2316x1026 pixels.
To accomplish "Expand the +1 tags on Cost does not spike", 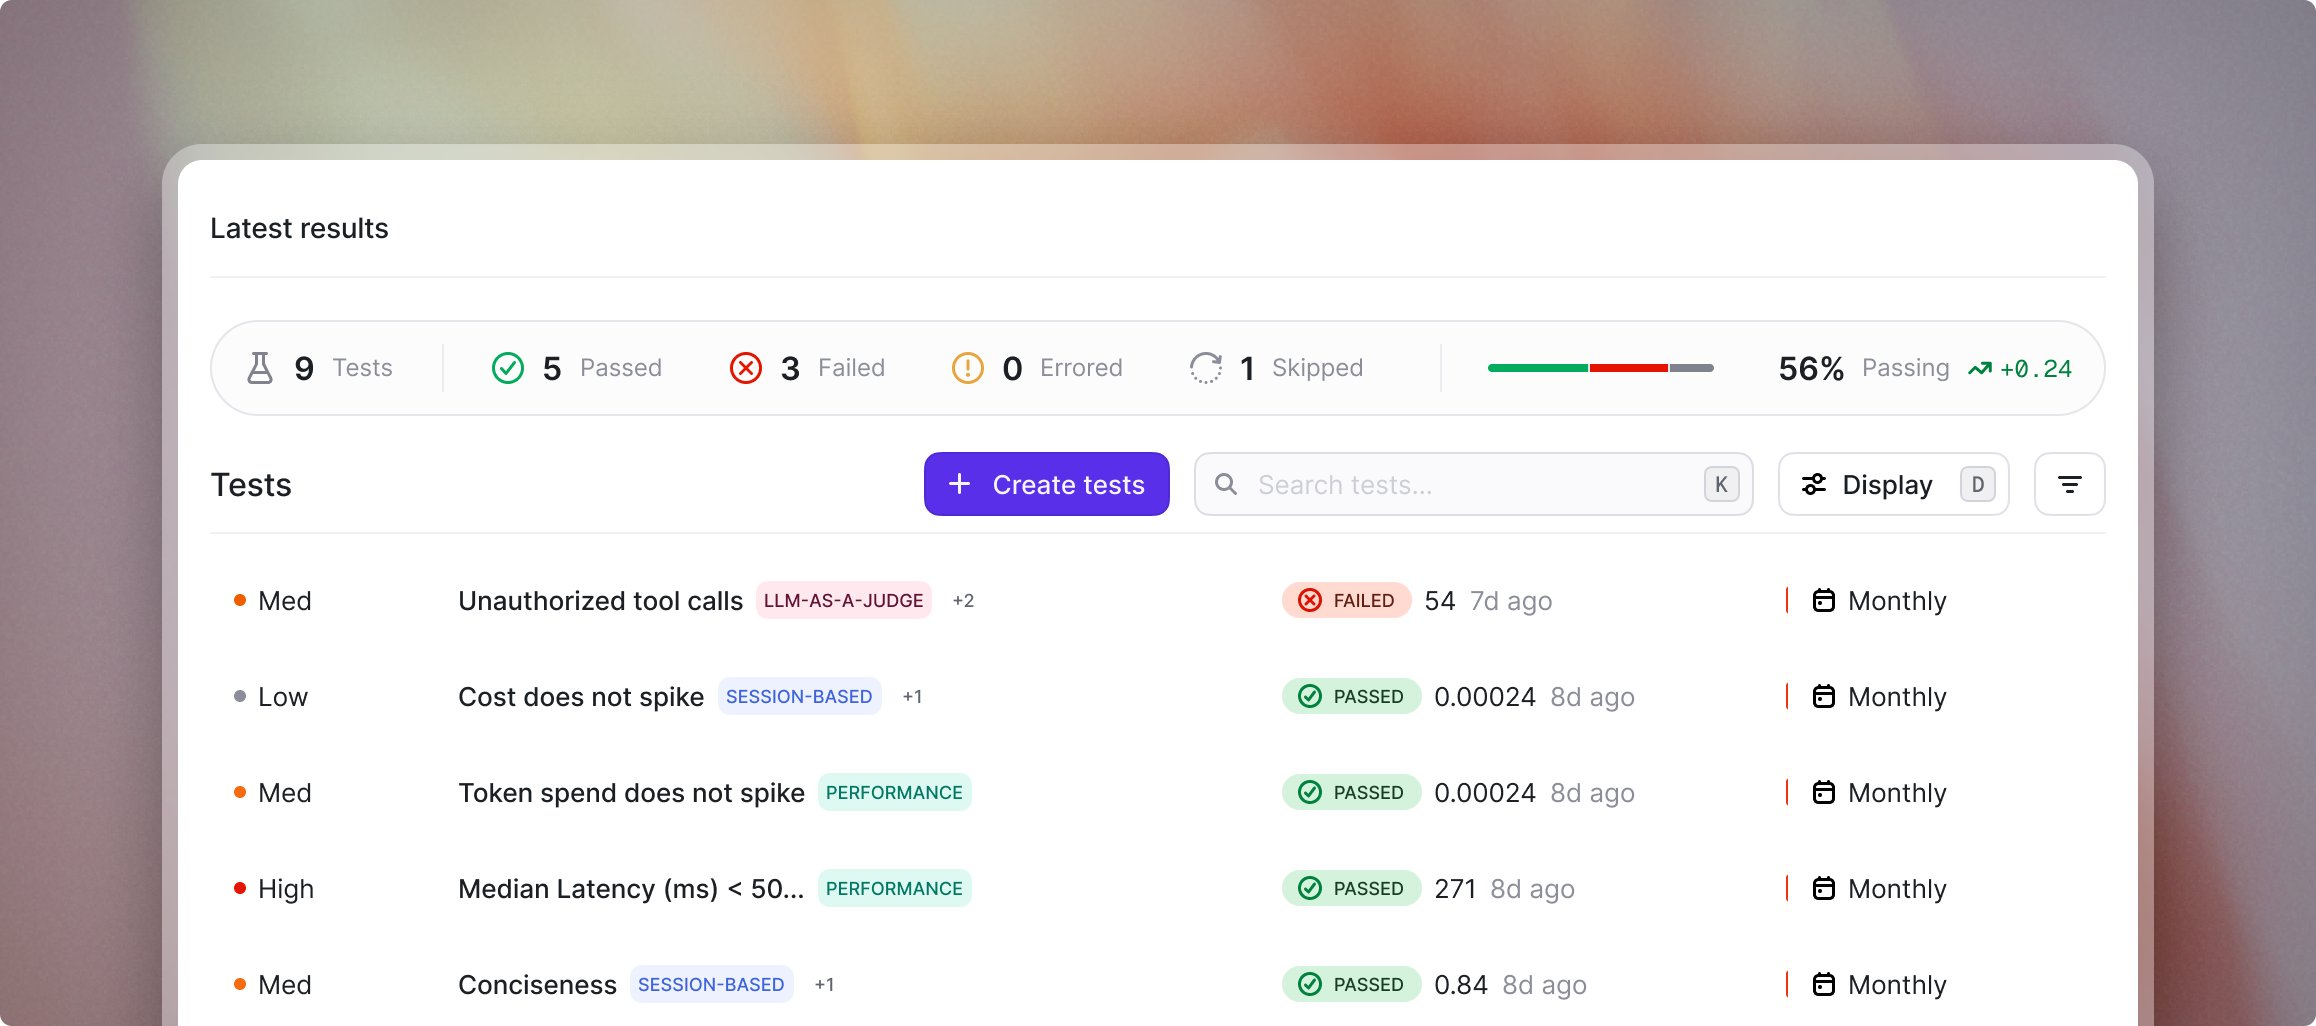I will pos(912,696).
